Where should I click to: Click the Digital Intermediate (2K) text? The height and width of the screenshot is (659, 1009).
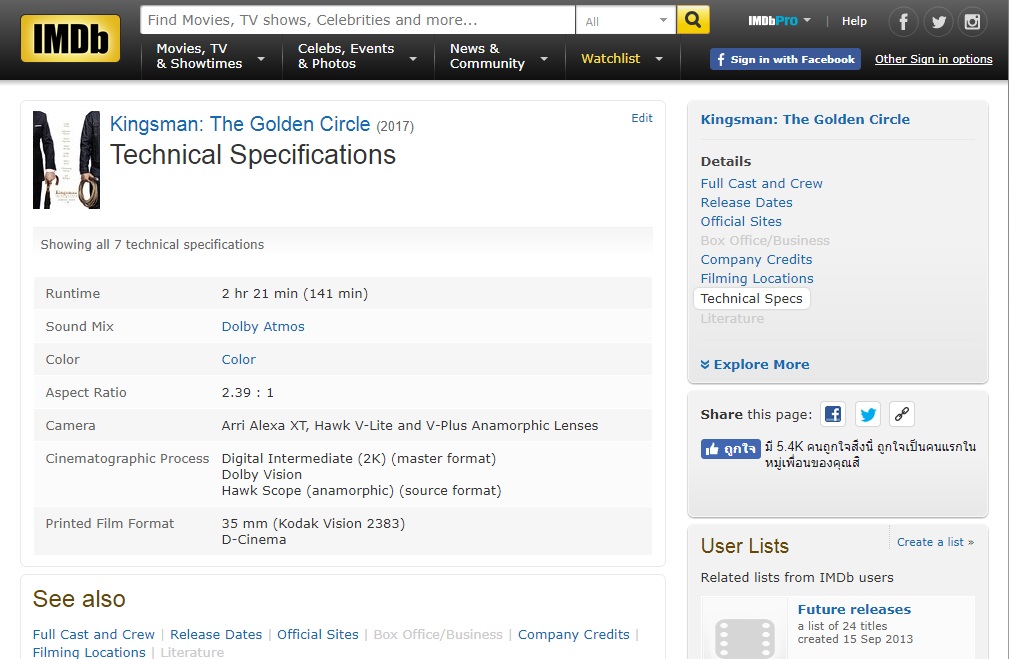pos(359,458)
